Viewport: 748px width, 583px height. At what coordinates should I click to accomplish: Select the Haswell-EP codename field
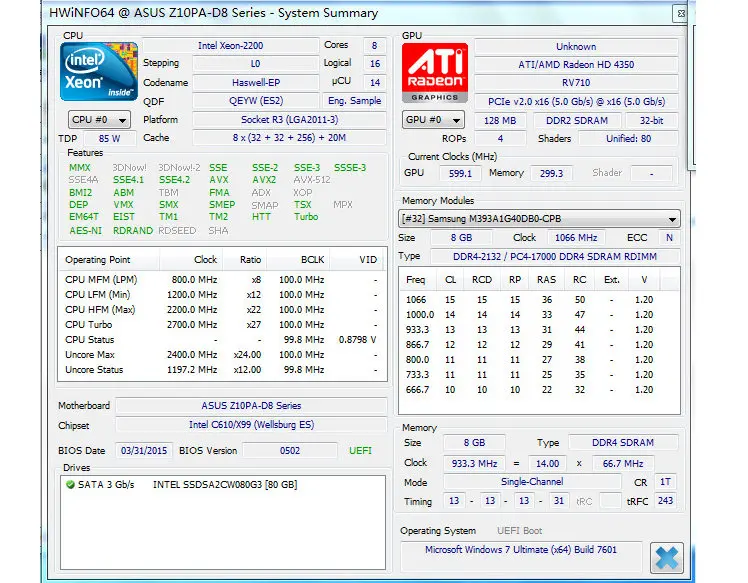tap(256, 83)
